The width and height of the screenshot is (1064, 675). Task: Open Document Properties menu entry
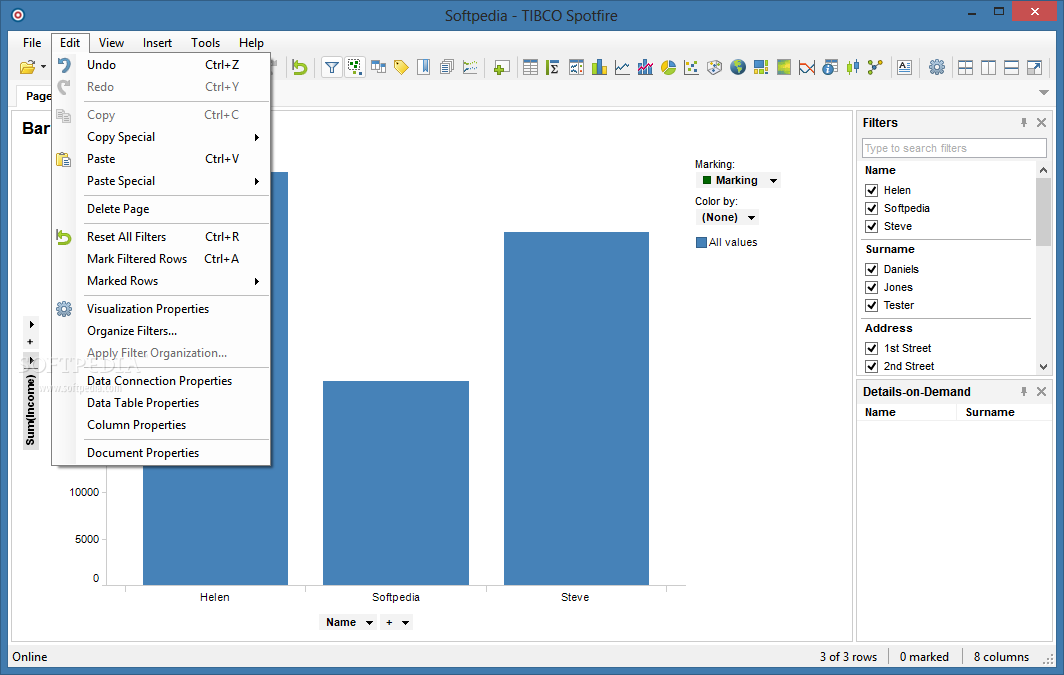(x=163, y=453)
